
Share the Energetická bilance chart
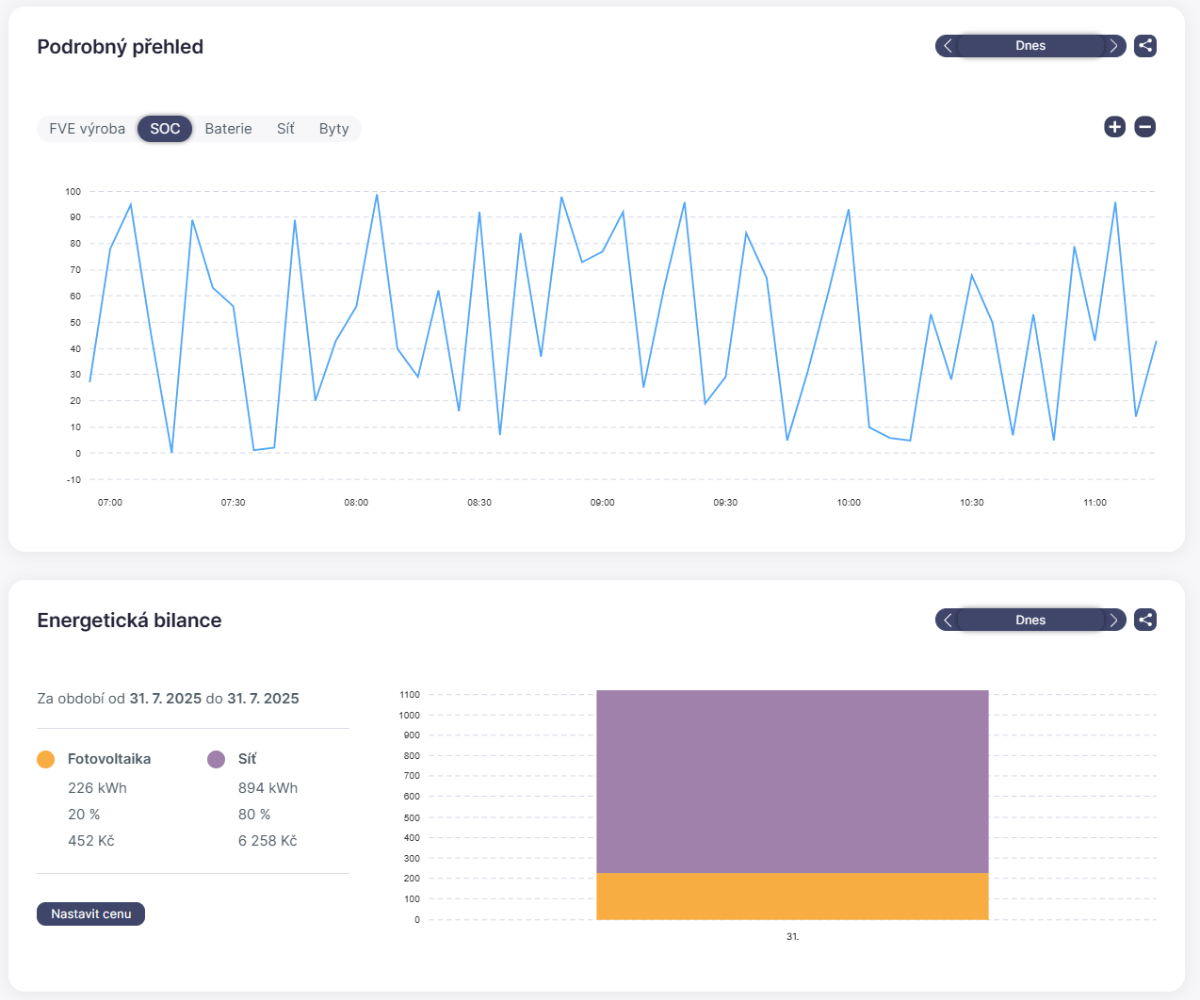1145,620
